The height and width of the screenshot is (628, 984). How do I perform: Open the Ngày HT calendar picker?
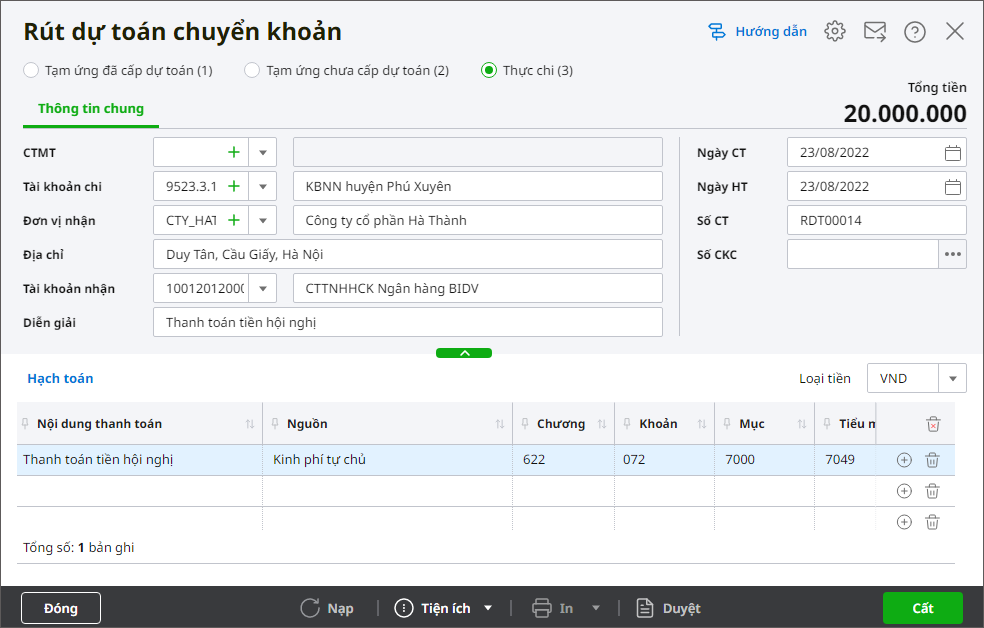pos(953,186)
